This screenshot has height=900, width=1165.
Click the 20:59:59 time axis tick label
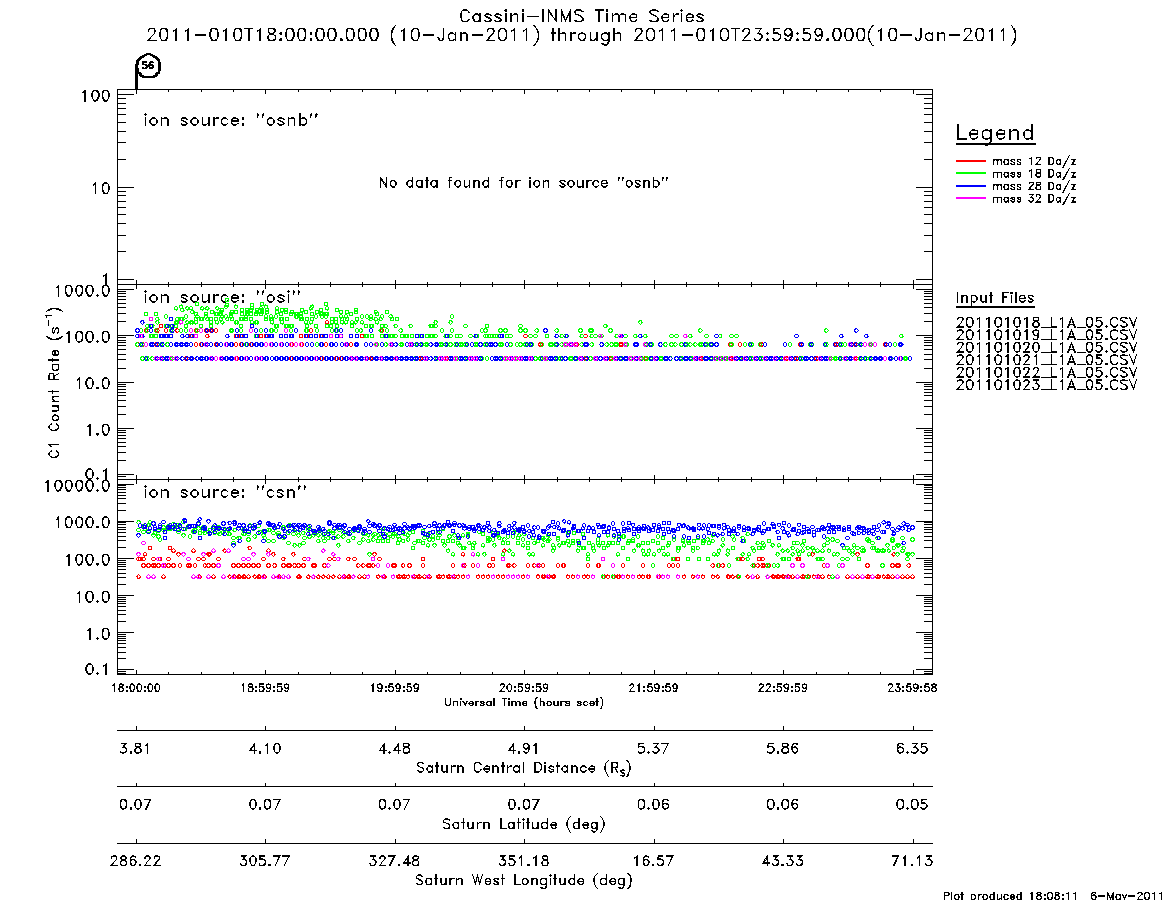click(524, 688)
